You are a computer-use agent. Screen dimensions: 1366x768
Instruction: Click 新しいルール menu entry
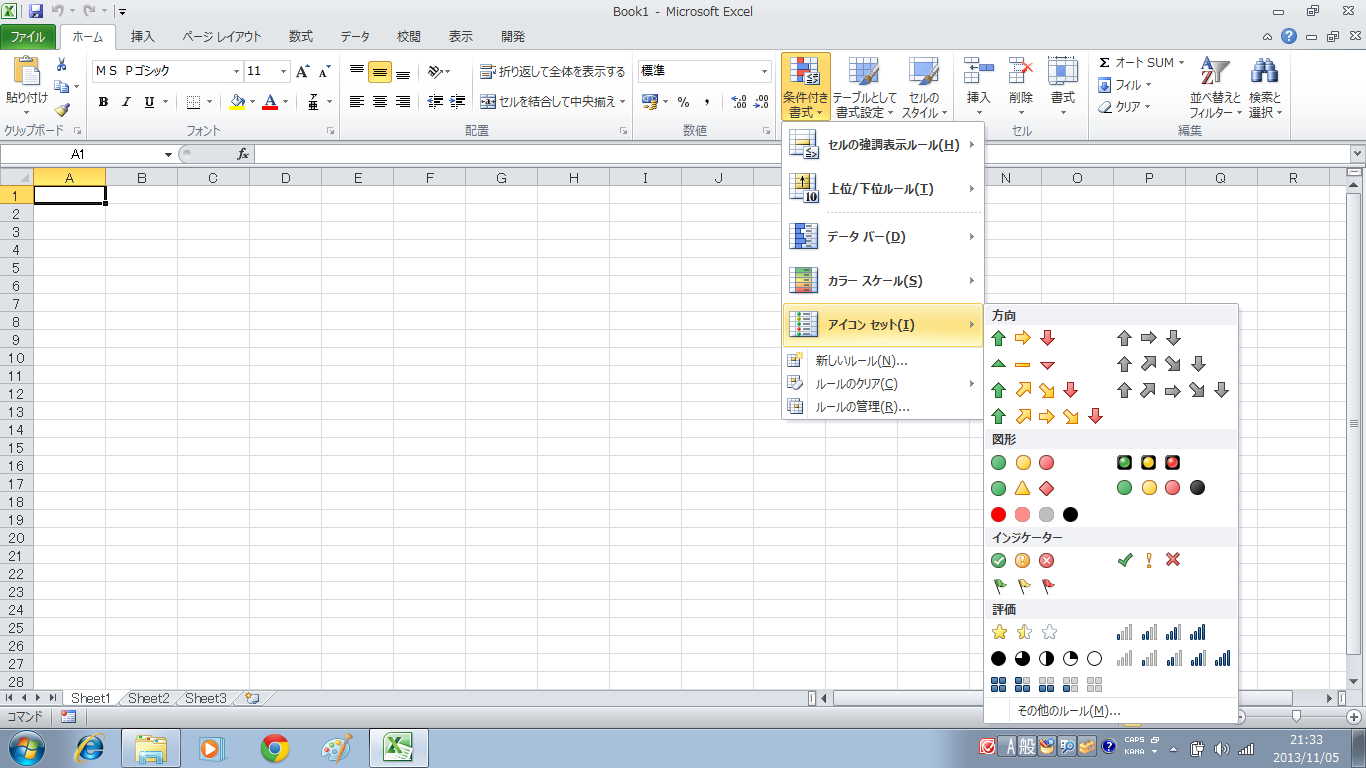(861, 361)
